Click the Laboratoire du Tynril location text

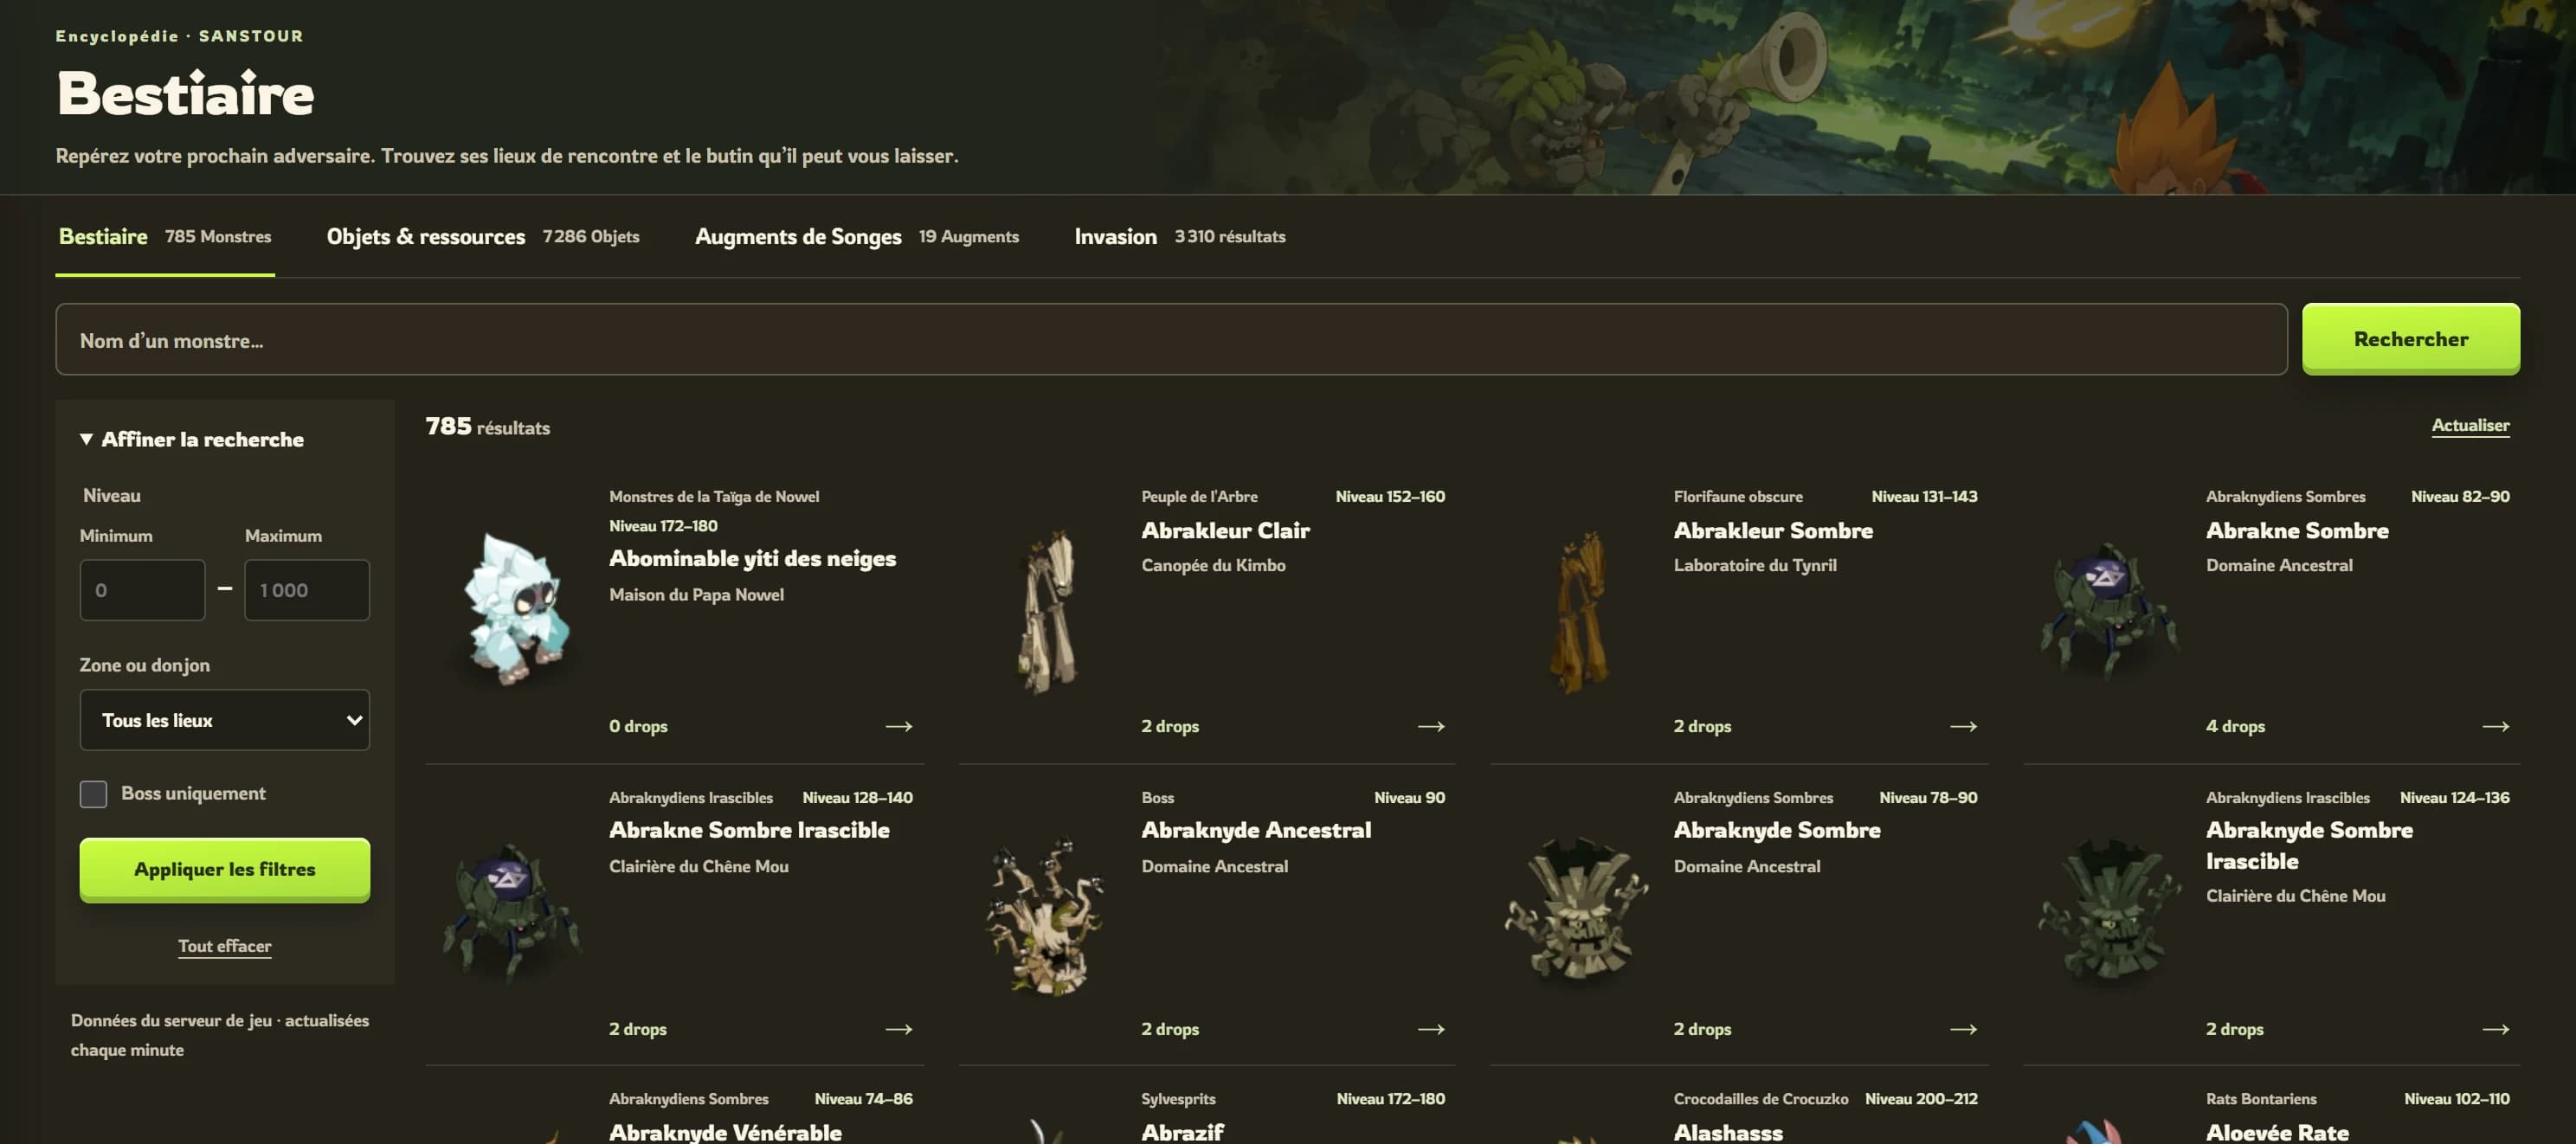1755,565
